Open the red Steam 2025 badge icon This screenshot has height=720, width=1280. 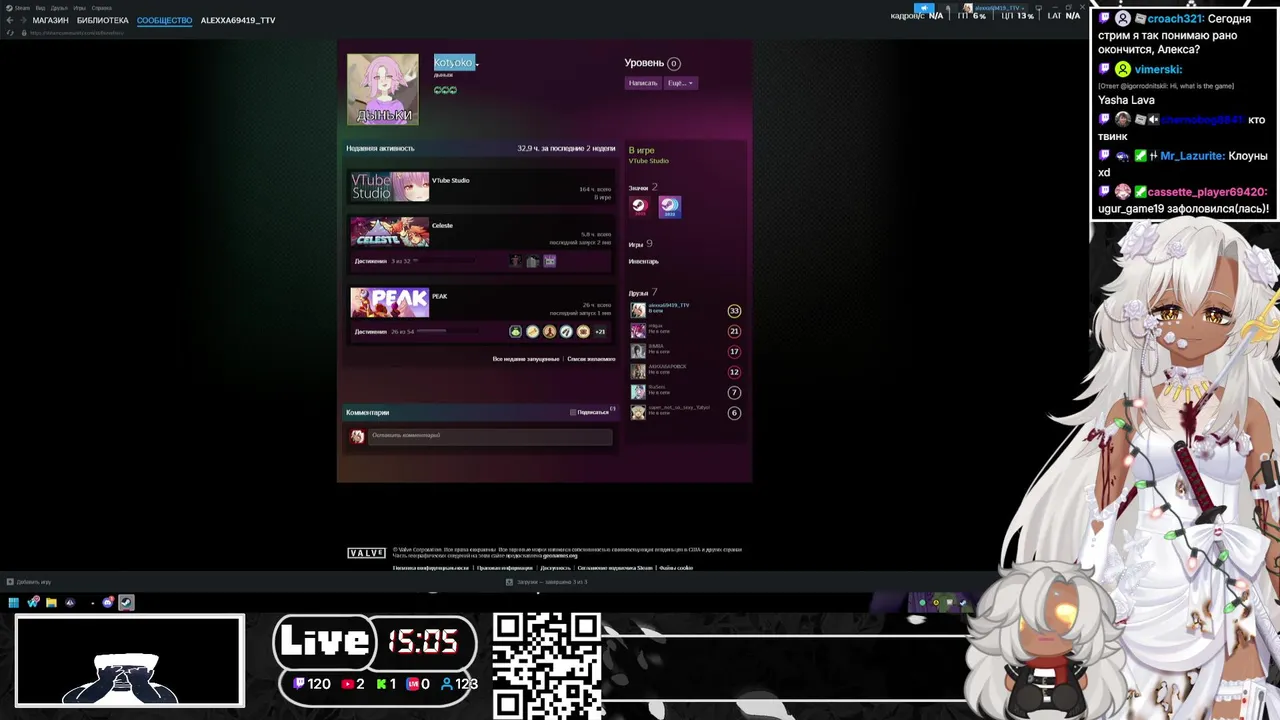click(x=639, y=206)
